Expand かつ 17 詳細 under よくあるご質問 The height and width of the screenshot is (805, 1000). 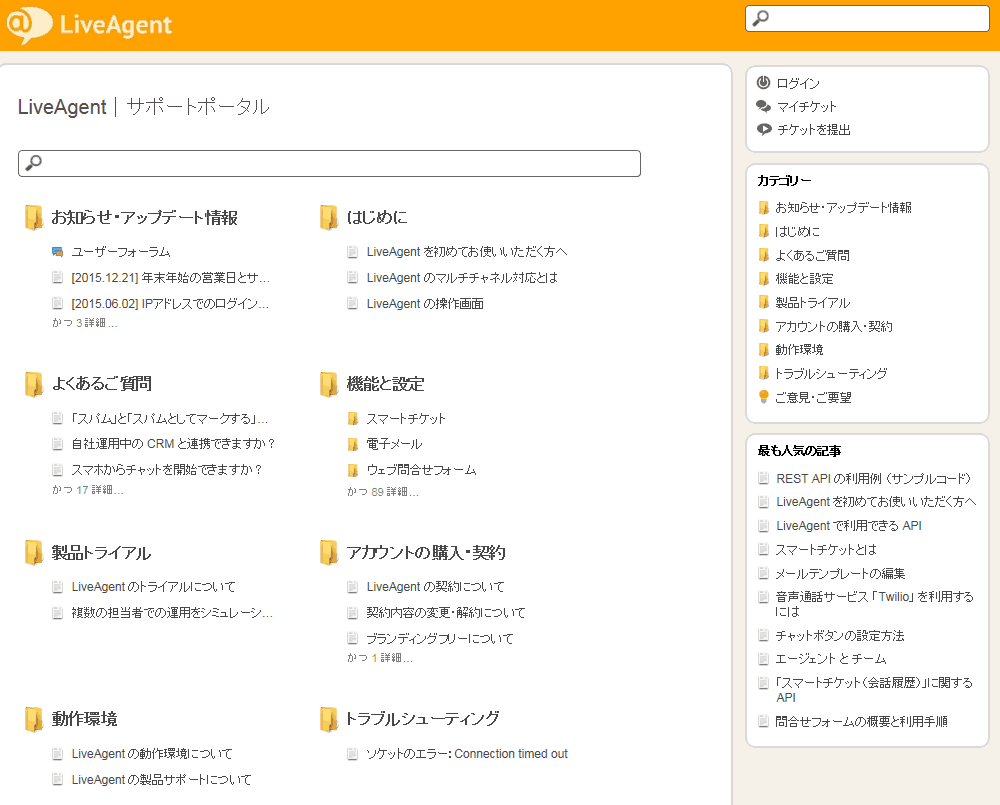88,490
